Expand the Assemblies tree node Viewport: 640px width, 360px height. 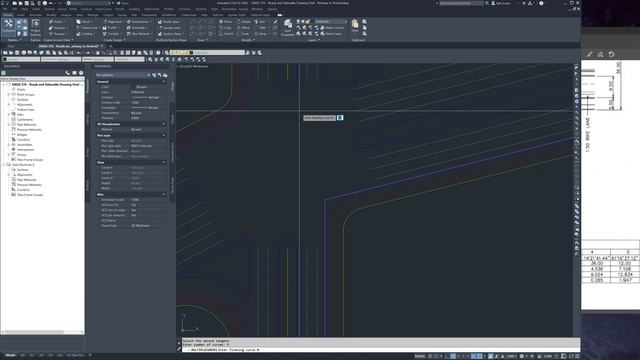(x=9, y=144)
